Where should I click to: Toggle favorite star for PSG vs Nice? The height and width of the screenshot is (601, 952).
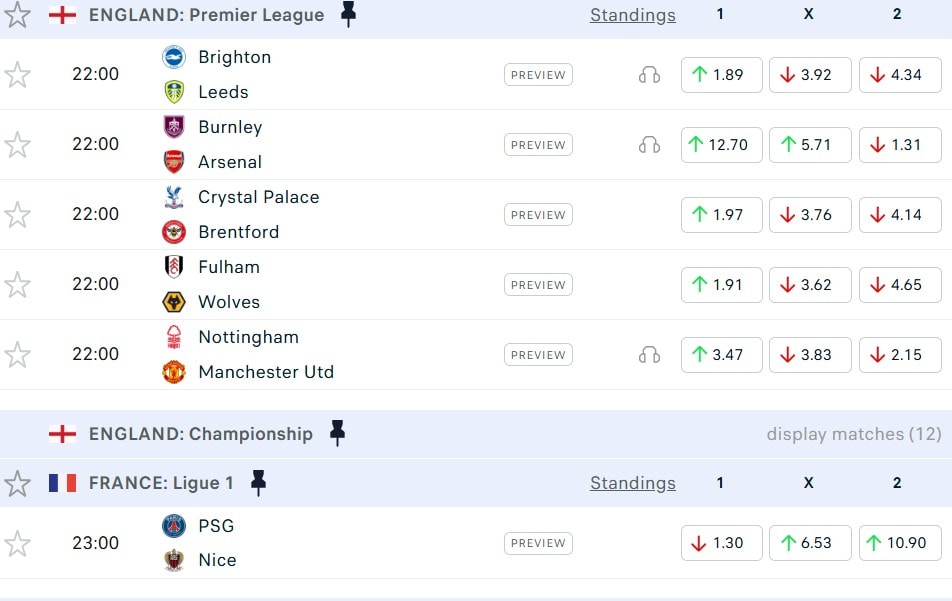18,544
